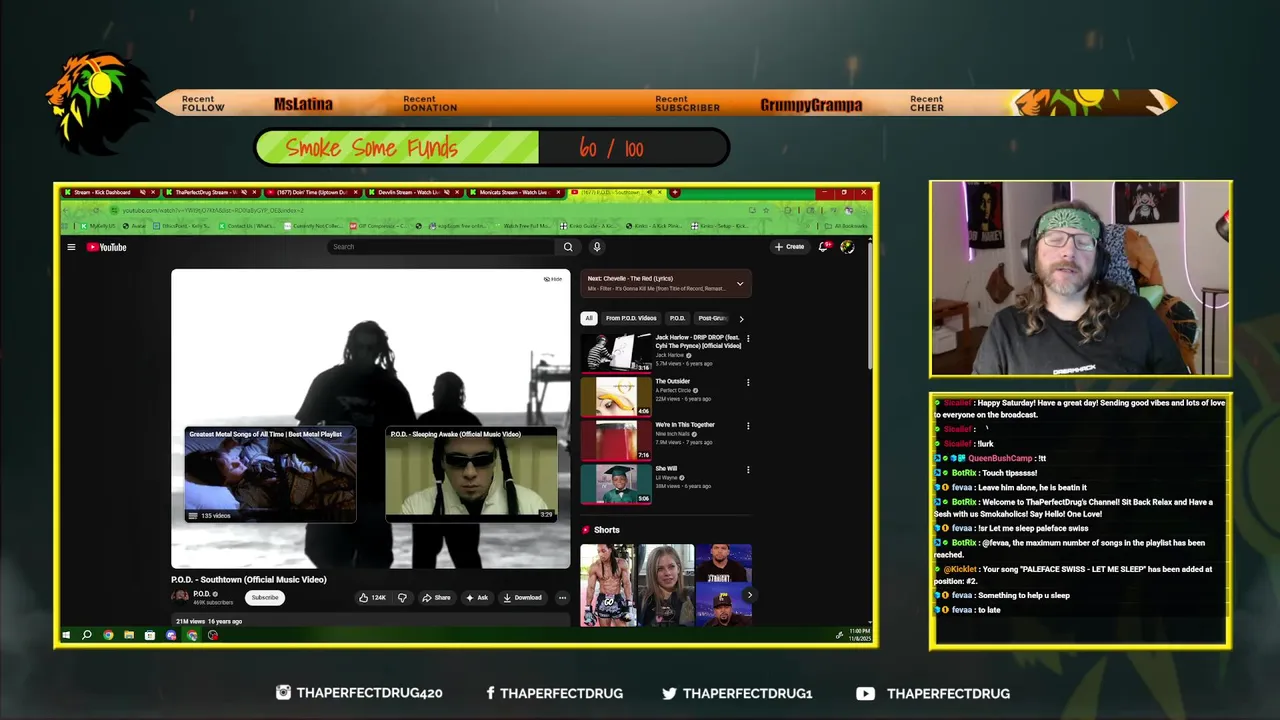Open more actions menu beside Download
Image resolution: width=1280 pixels, height=720 pixels.
point(562,598)
